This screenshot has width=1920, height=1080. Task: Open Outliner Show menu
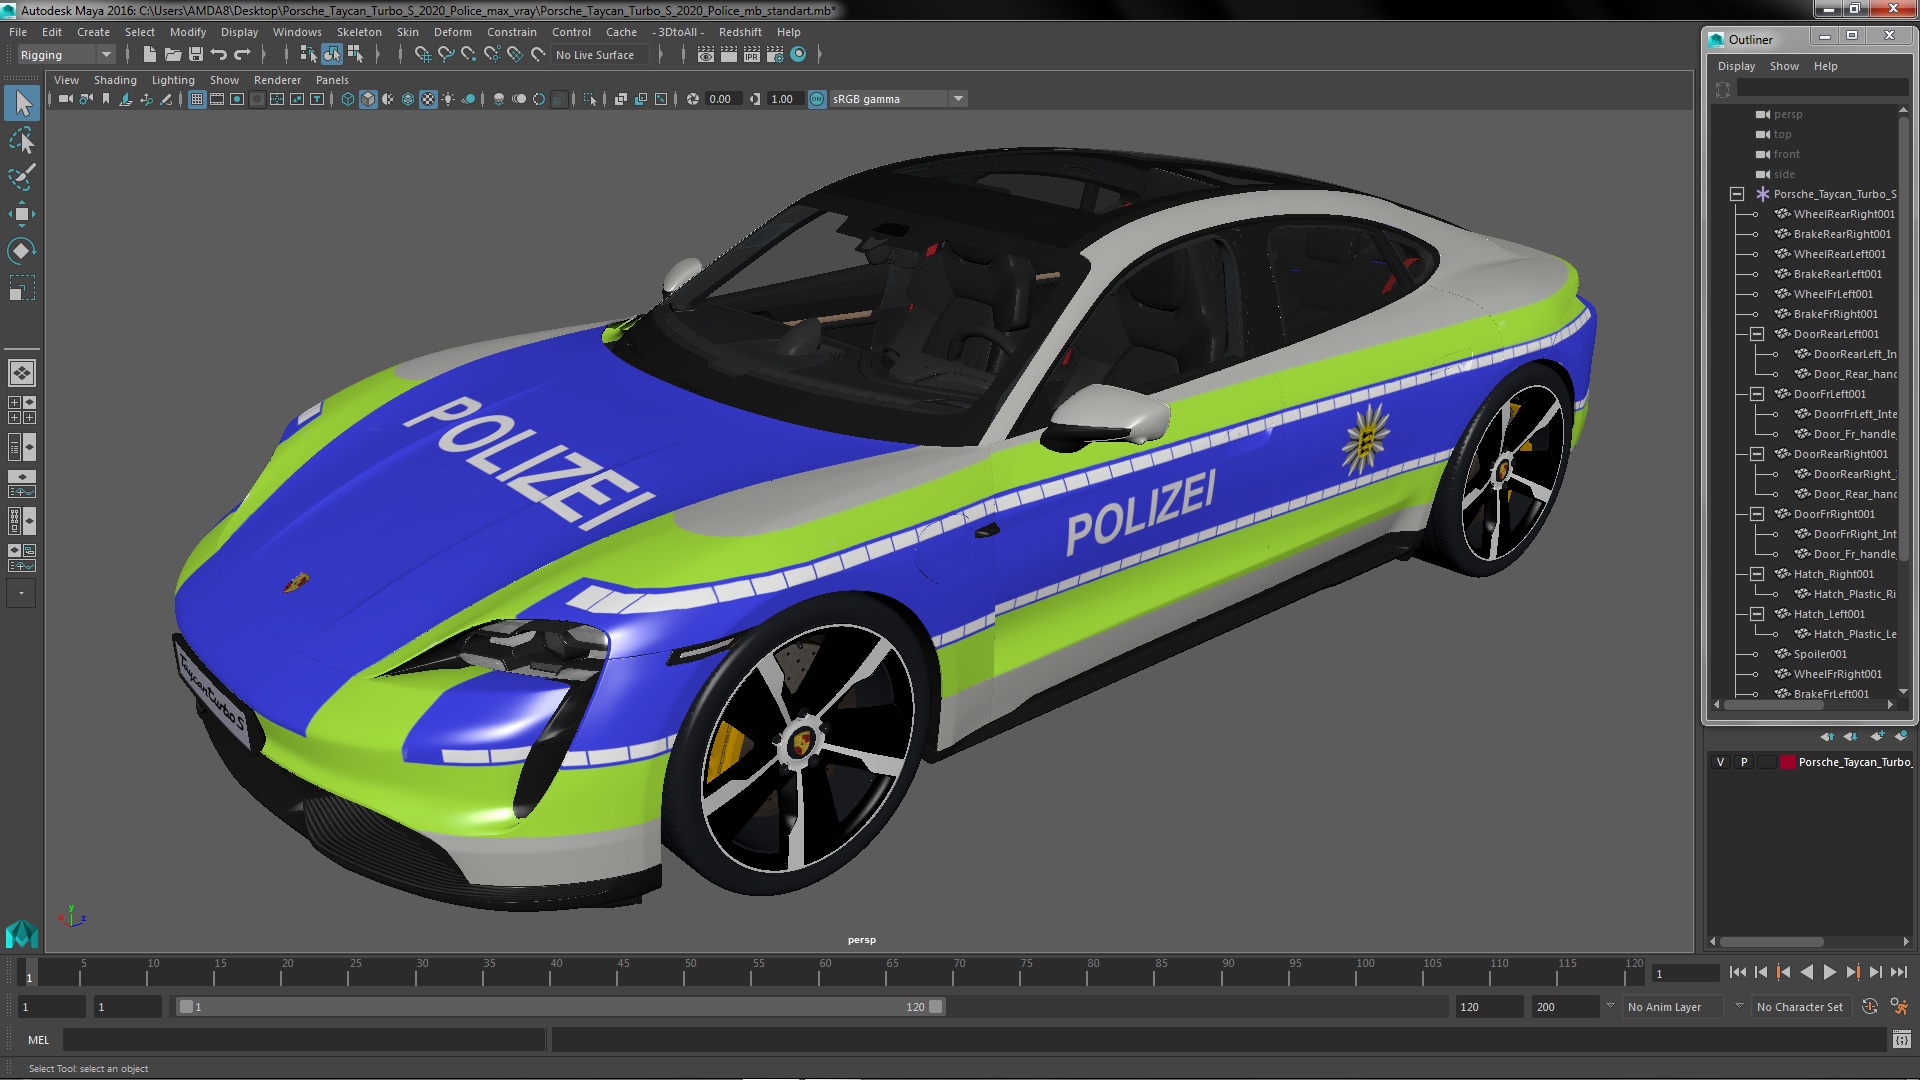[1784, 66]
